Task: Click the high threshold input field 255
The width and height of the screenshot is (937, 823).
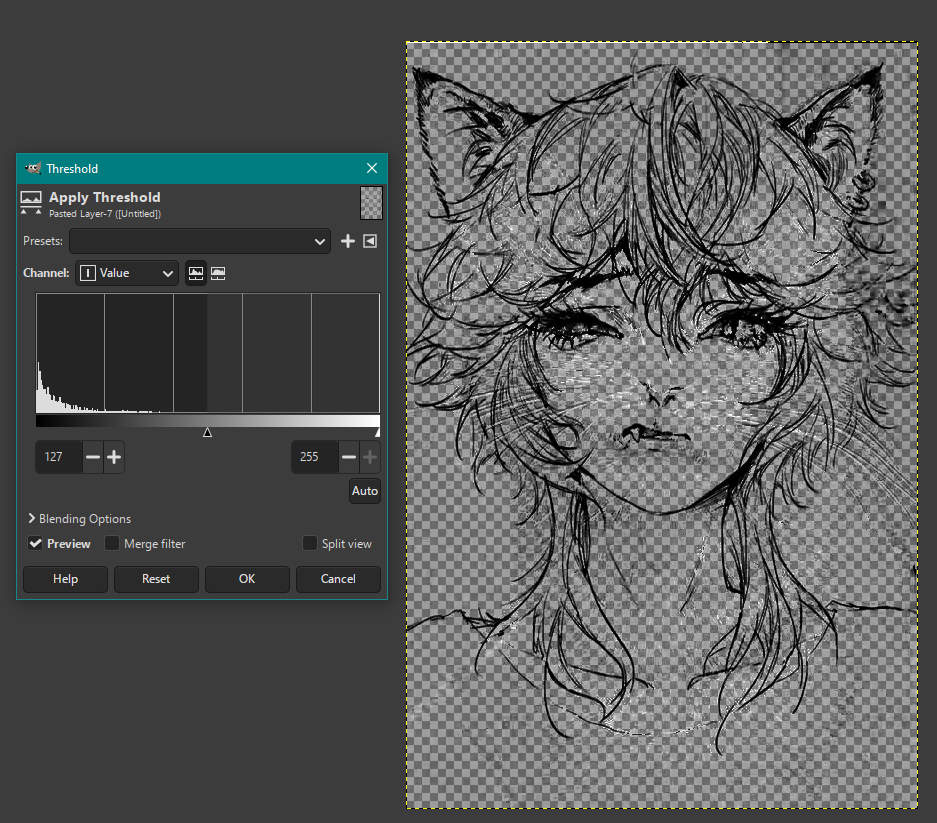Action: pyautogui.click(x=315, y=457)
